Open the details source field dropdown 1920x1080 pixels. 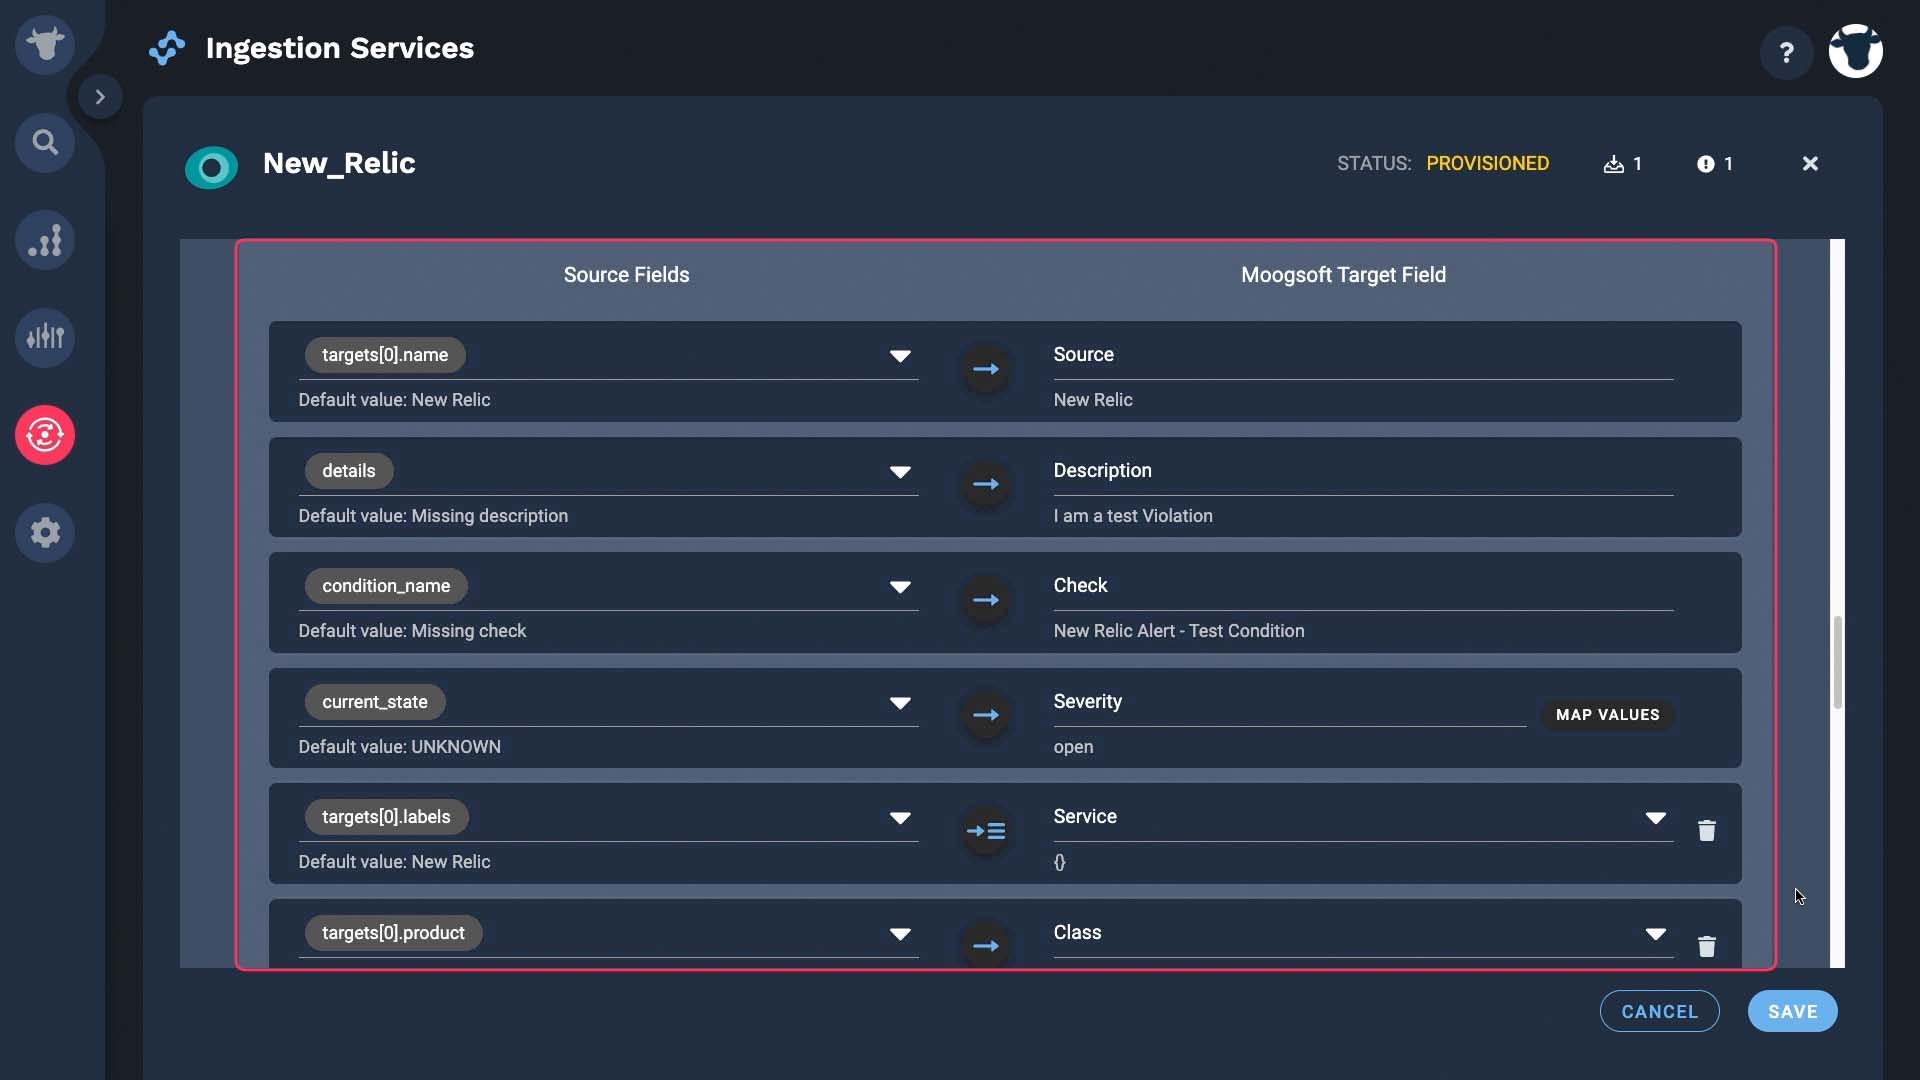(900, 472)
